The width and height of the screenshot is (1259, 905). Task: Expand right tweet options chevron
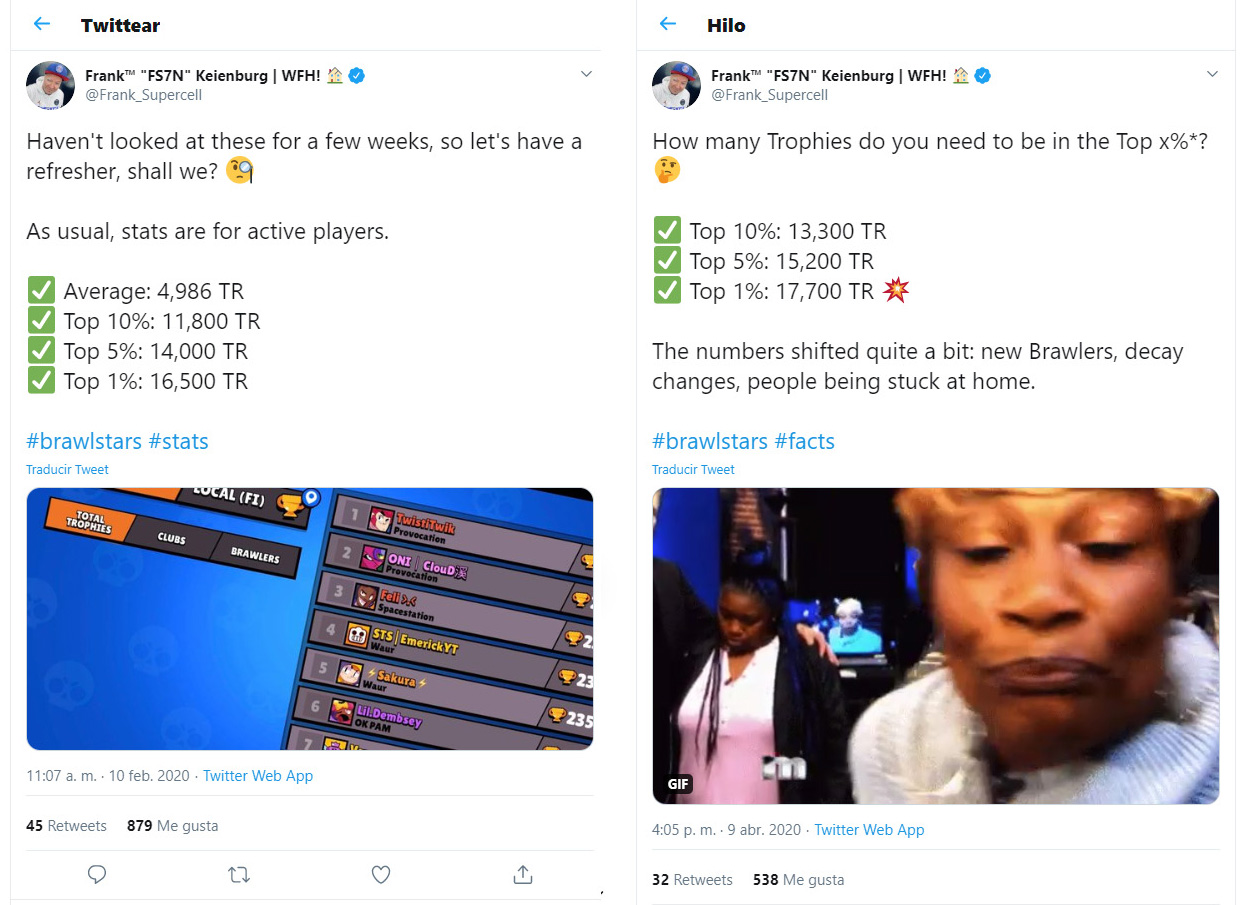click(x=1212, y=75)
